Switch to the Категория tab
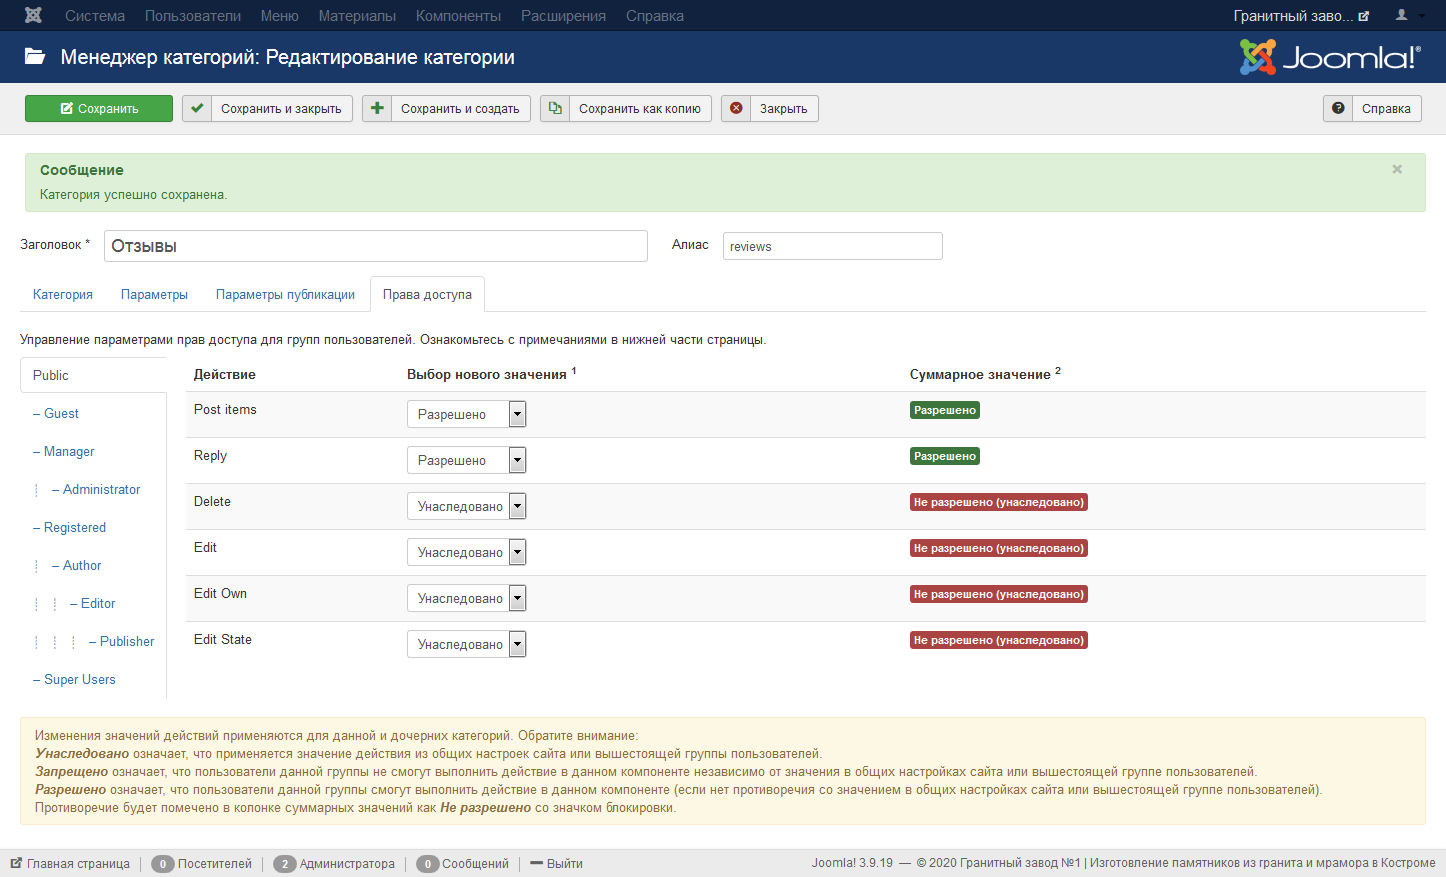Screen dimensions: 1446x877 point(63,294)
